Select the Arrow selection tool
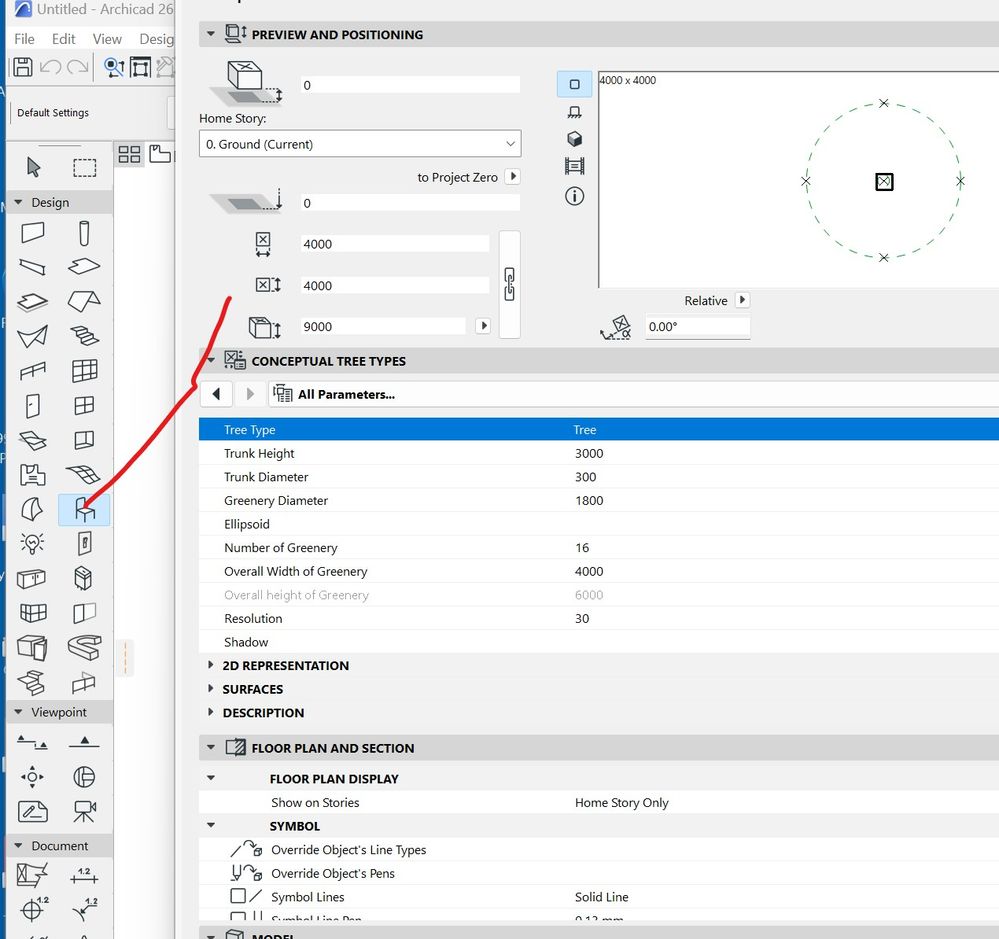The height and width of the screenshot is (939, 999). coord(33,167)
